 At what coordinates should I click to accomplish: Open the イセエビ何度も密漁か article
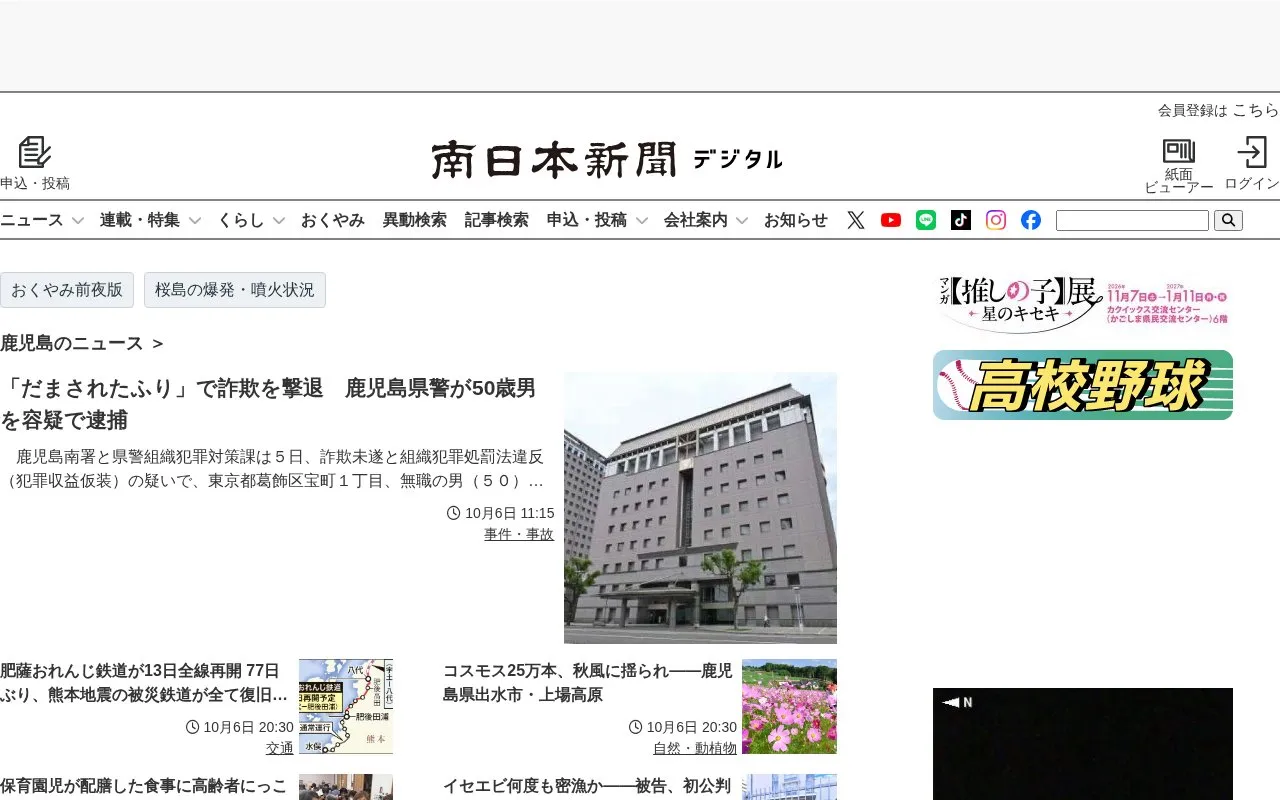pyautogui.click(x=587, y=787)
